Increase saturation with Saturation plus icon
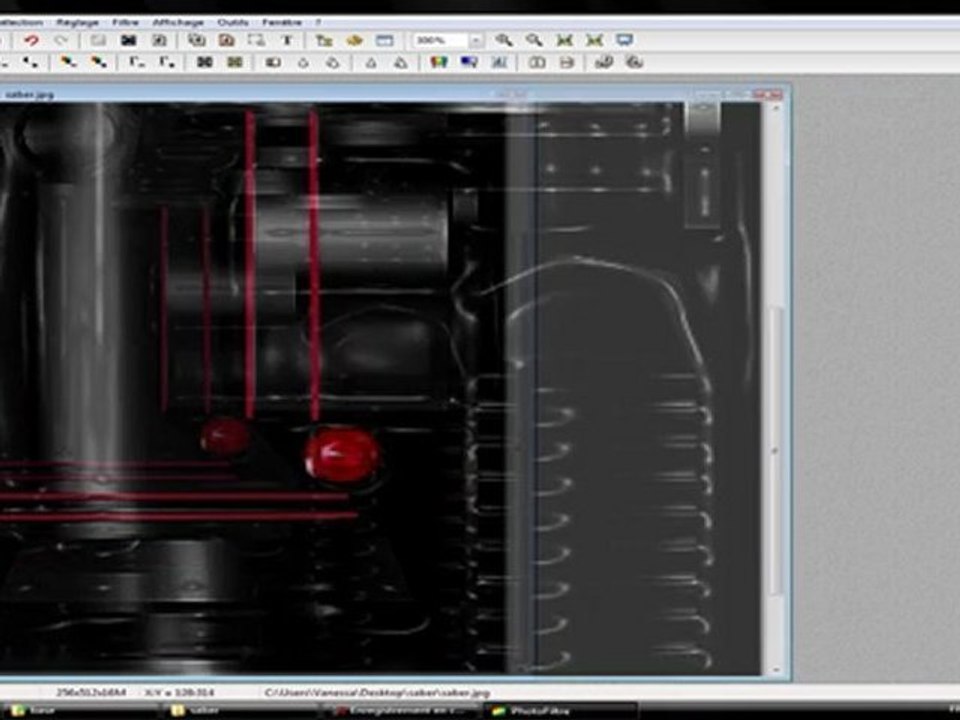960x720 pixels. [x=98, y=62]
